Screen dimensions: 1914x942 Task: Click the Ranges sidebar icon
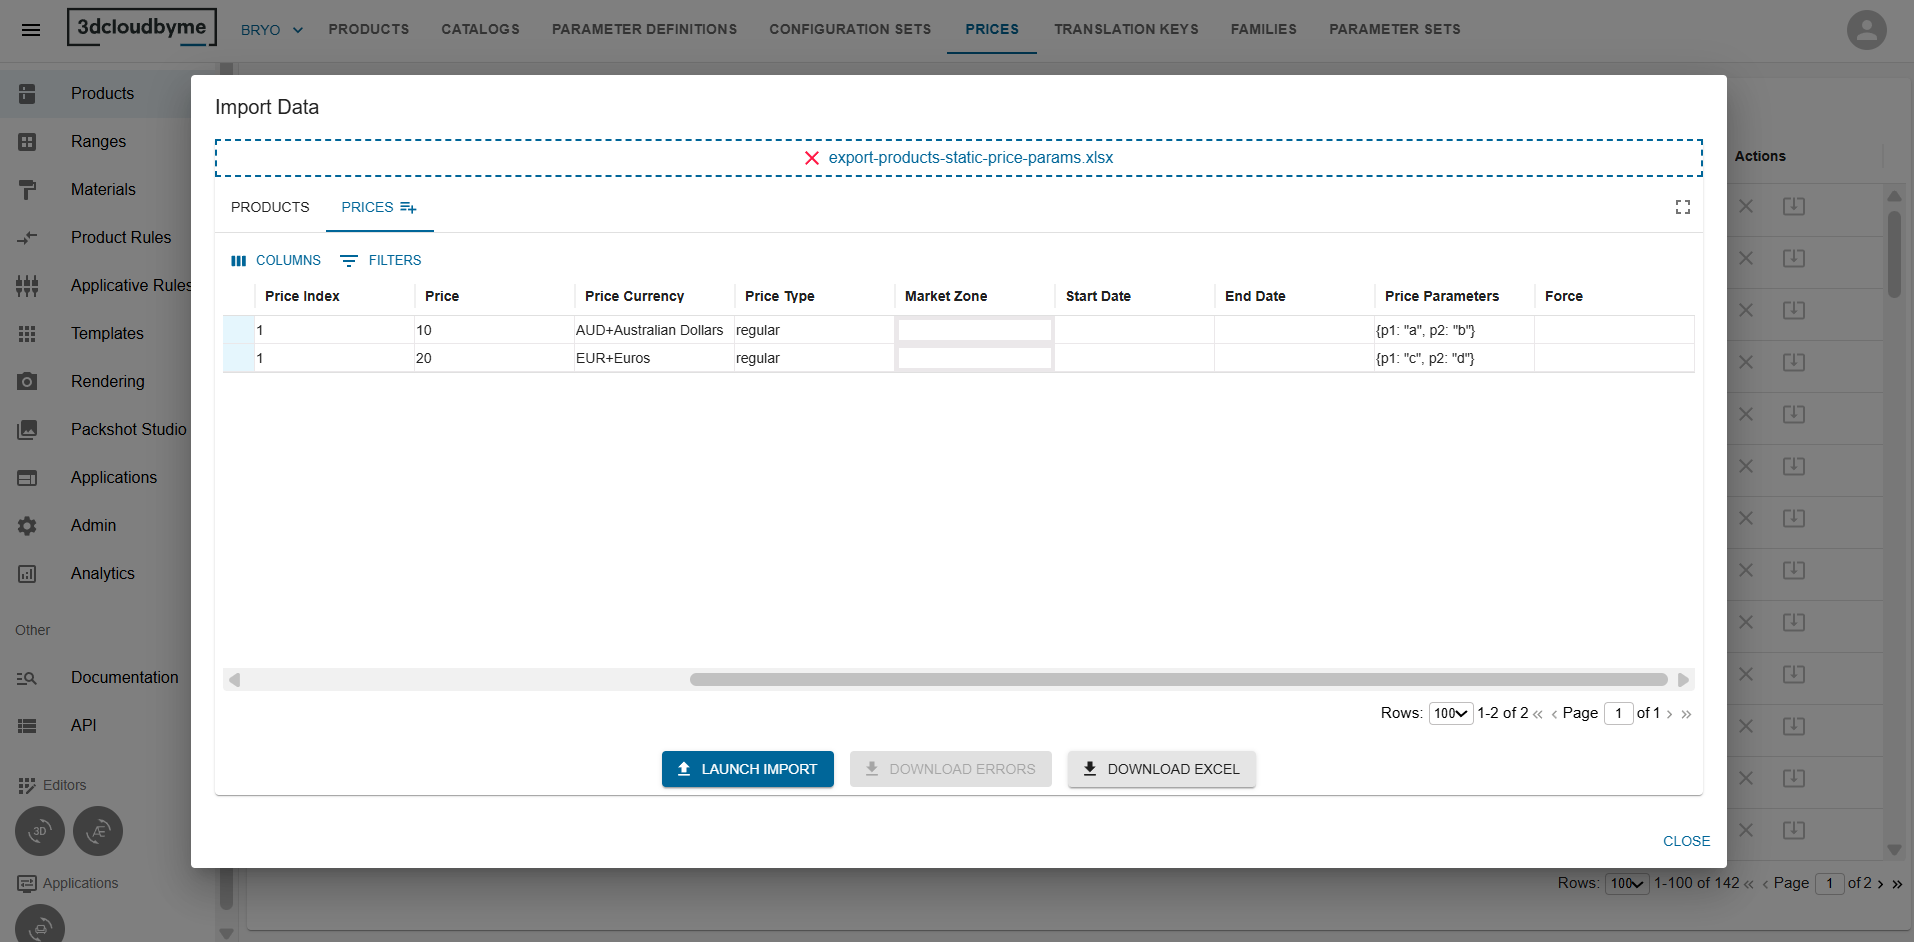tap(27, 142)
